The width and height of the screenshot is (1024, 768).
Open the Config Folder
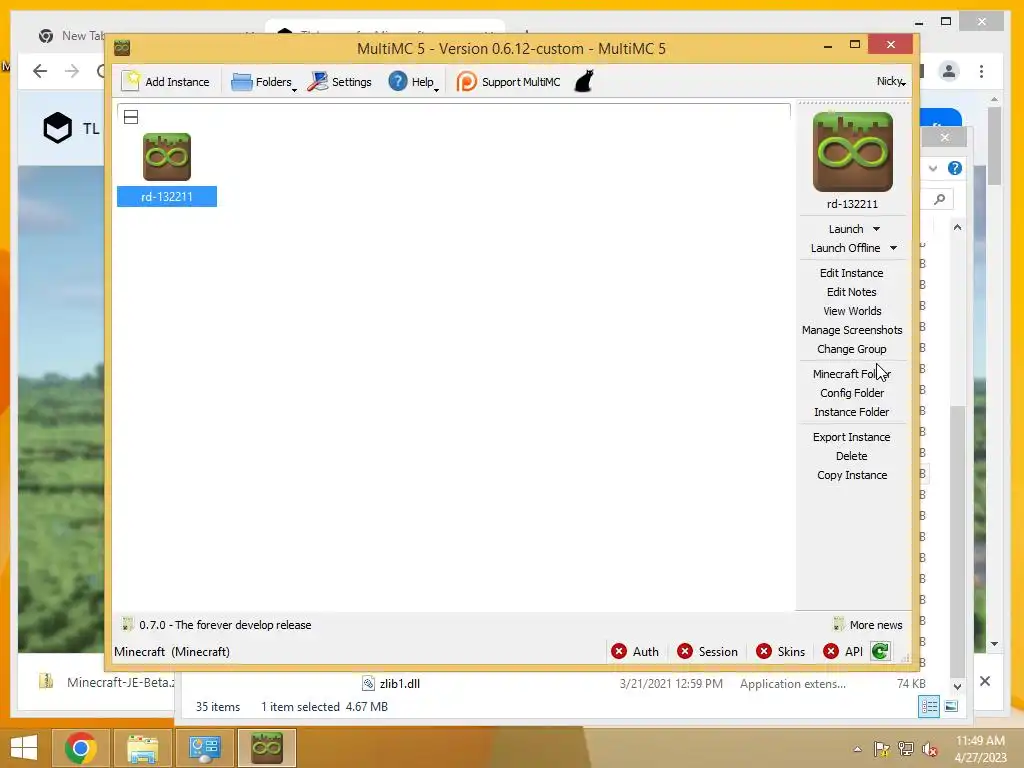point(852,392)
